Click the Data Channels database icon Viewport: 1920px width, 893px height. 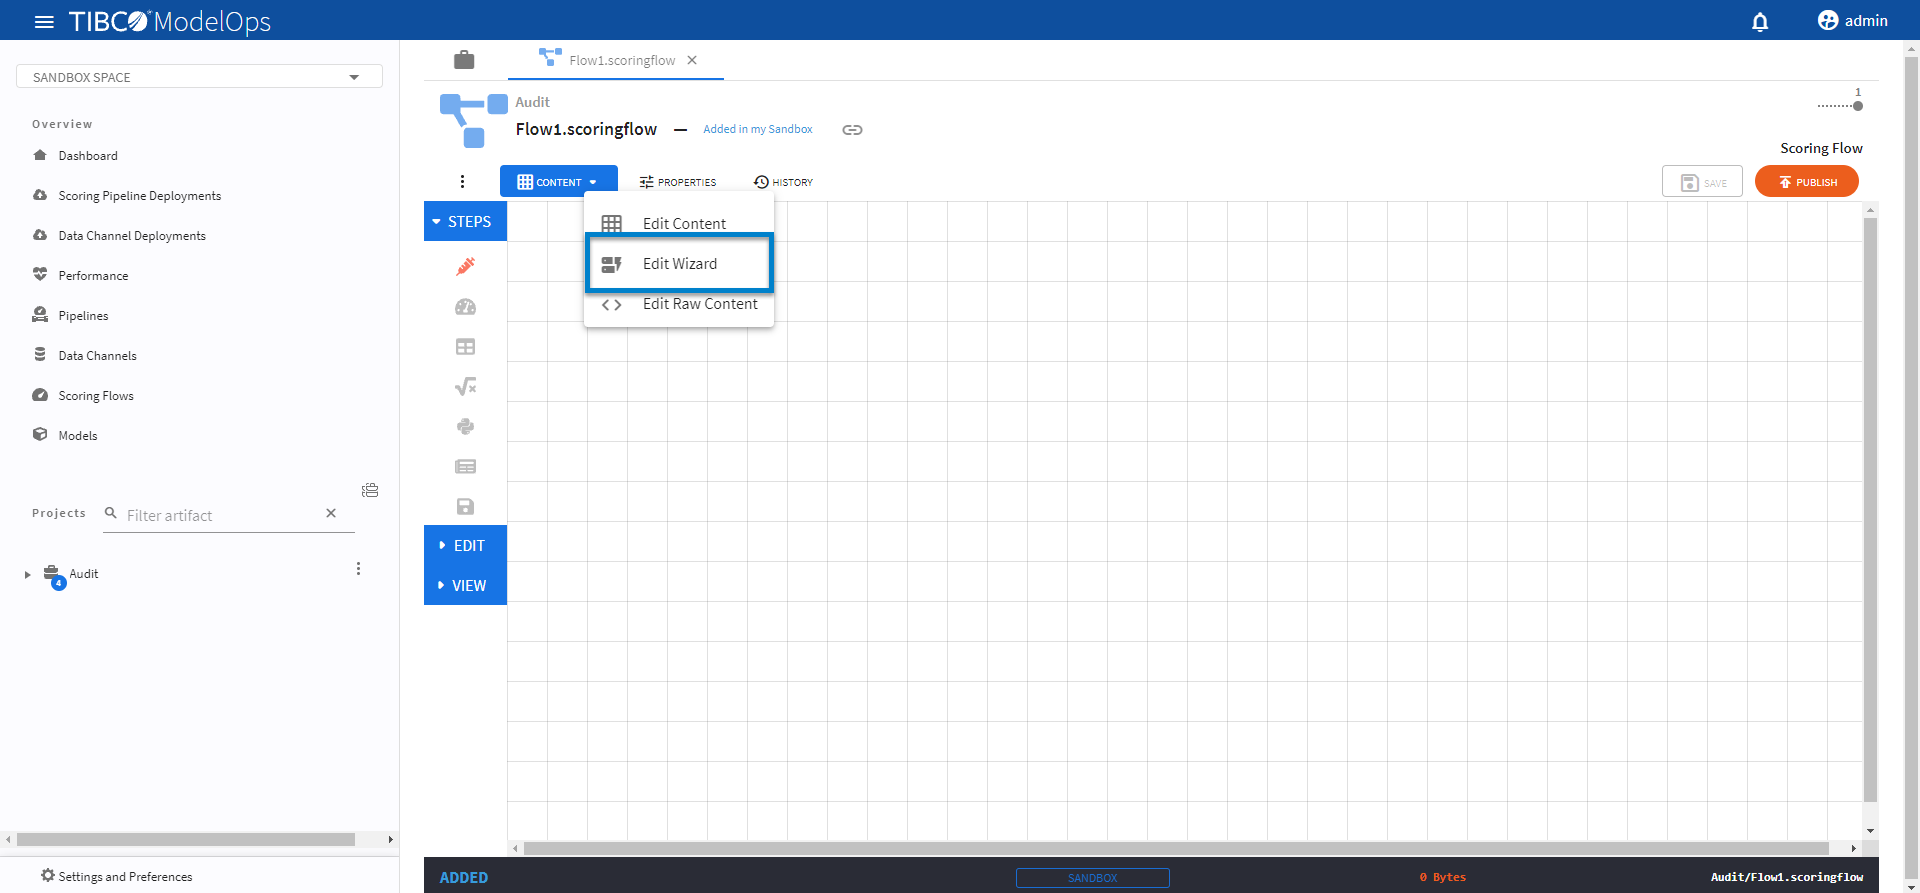pyautogui.click(x=40, y=355)
